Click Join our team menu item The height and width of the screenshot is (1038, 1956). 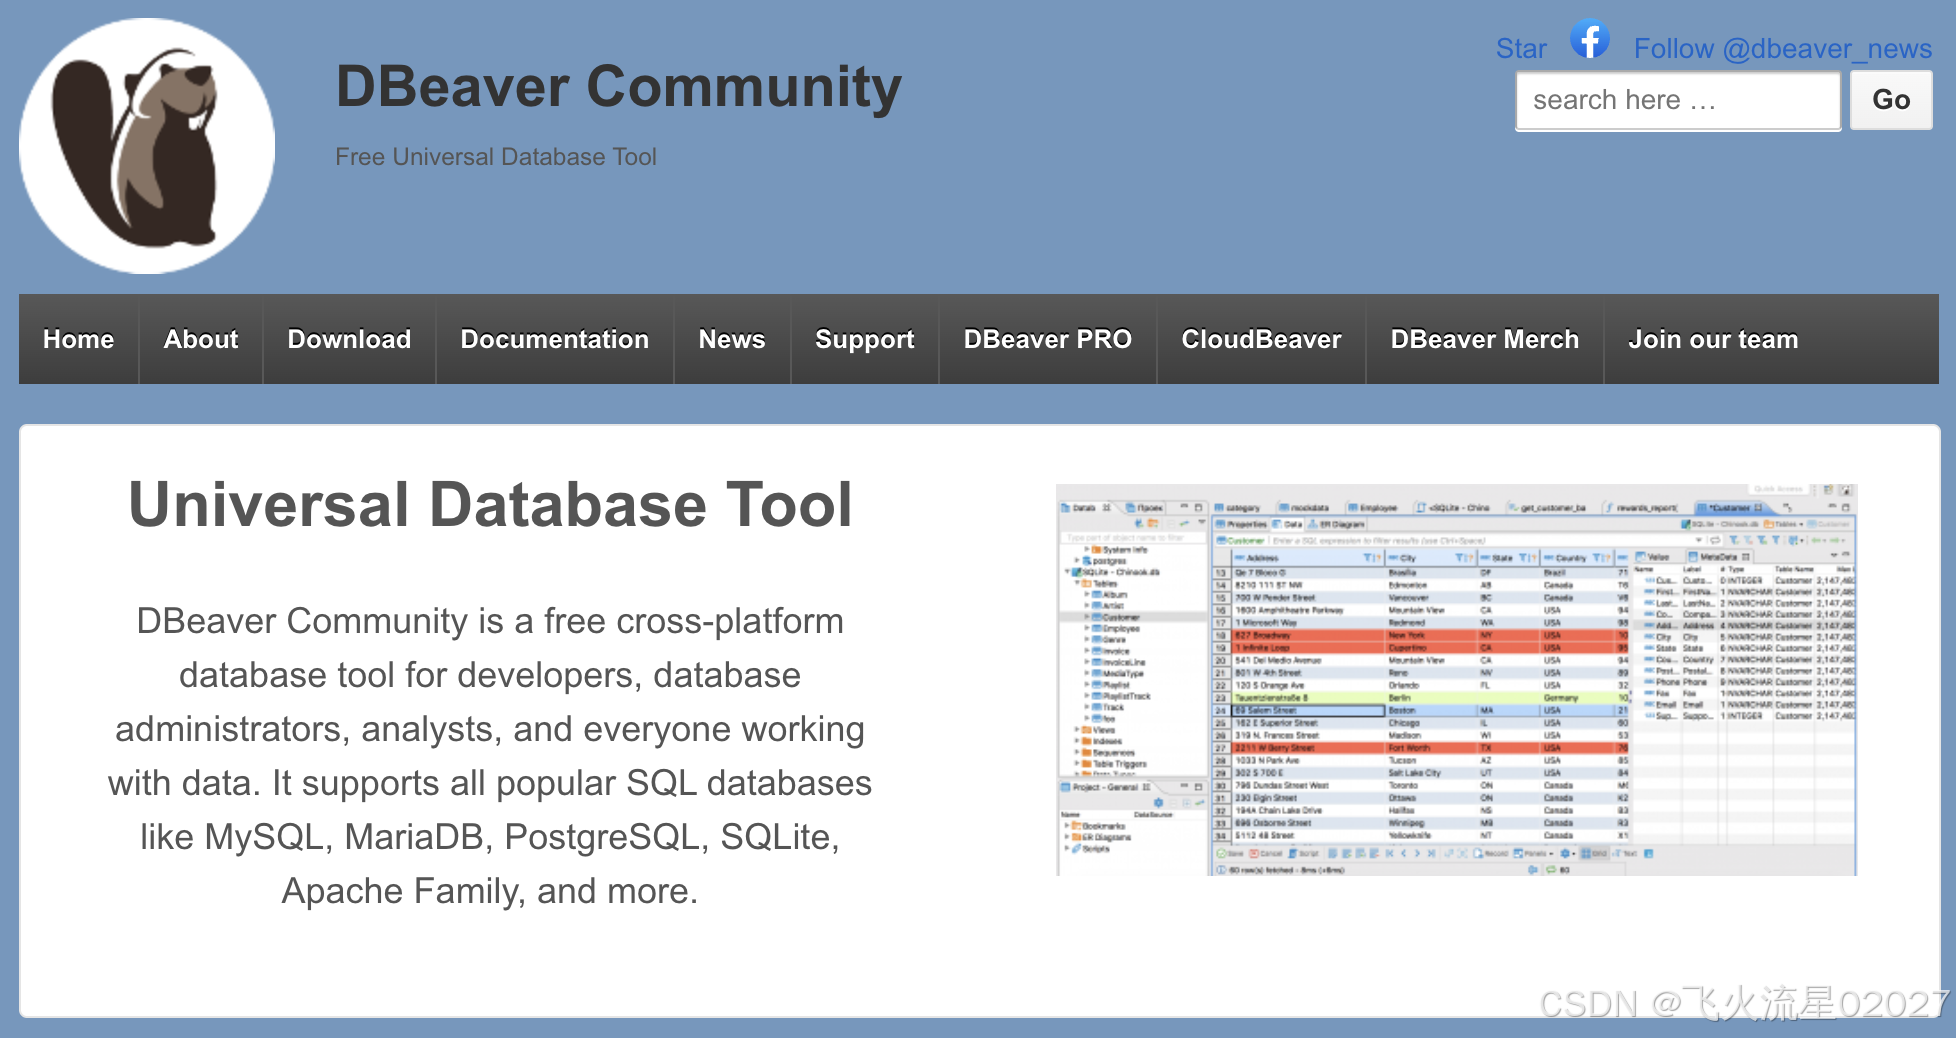(1713, 339)
